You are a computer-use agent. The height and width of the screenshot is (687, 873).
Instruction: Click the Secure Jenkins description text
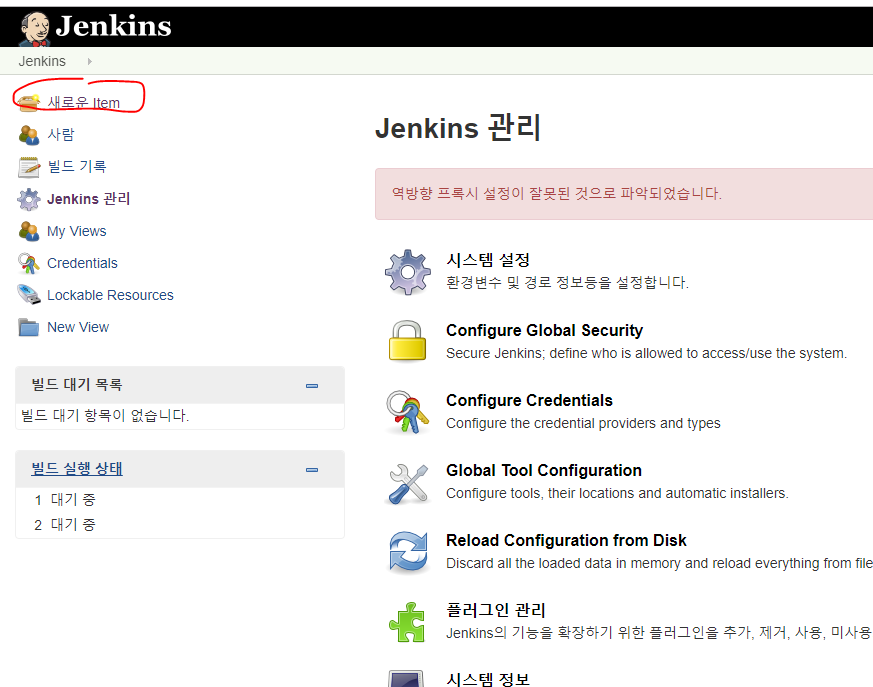tap(646, 354)
